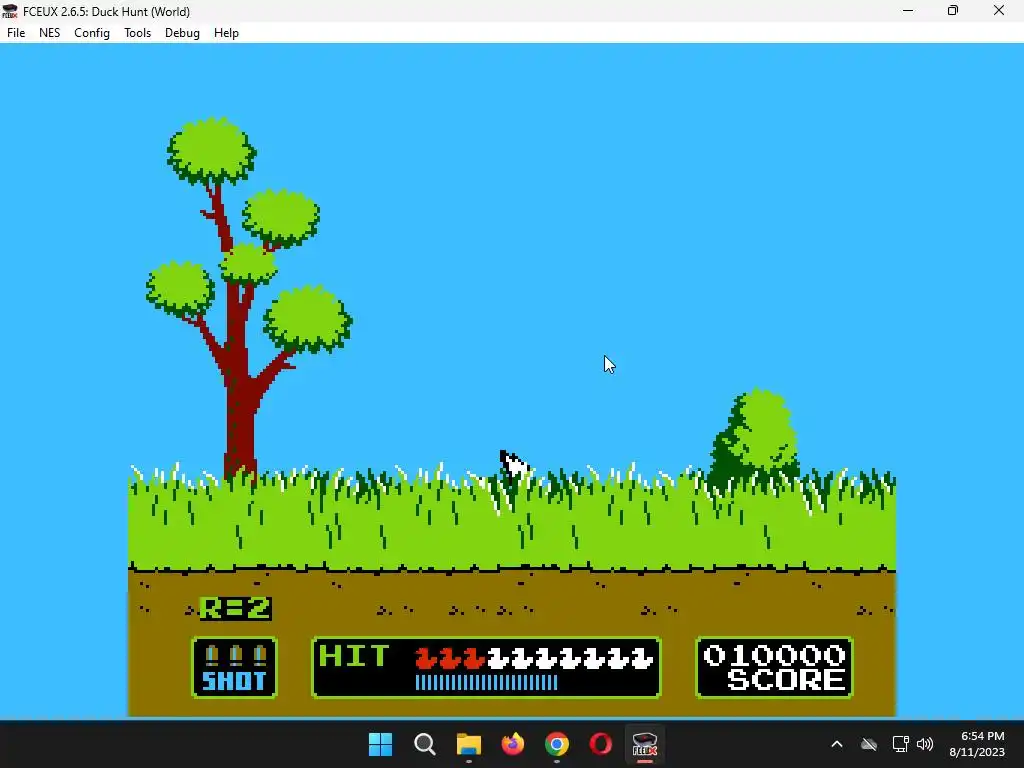
Task: Click the HIT label in game HUD
Action: pos(355,656)
